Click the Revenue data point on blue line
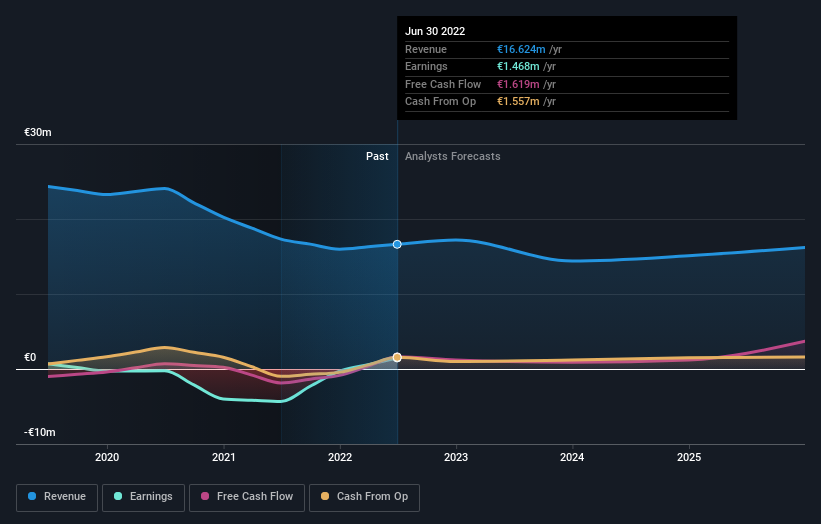Image resolution: width=821 pixels, height=524 pixels. coord(397,244)
